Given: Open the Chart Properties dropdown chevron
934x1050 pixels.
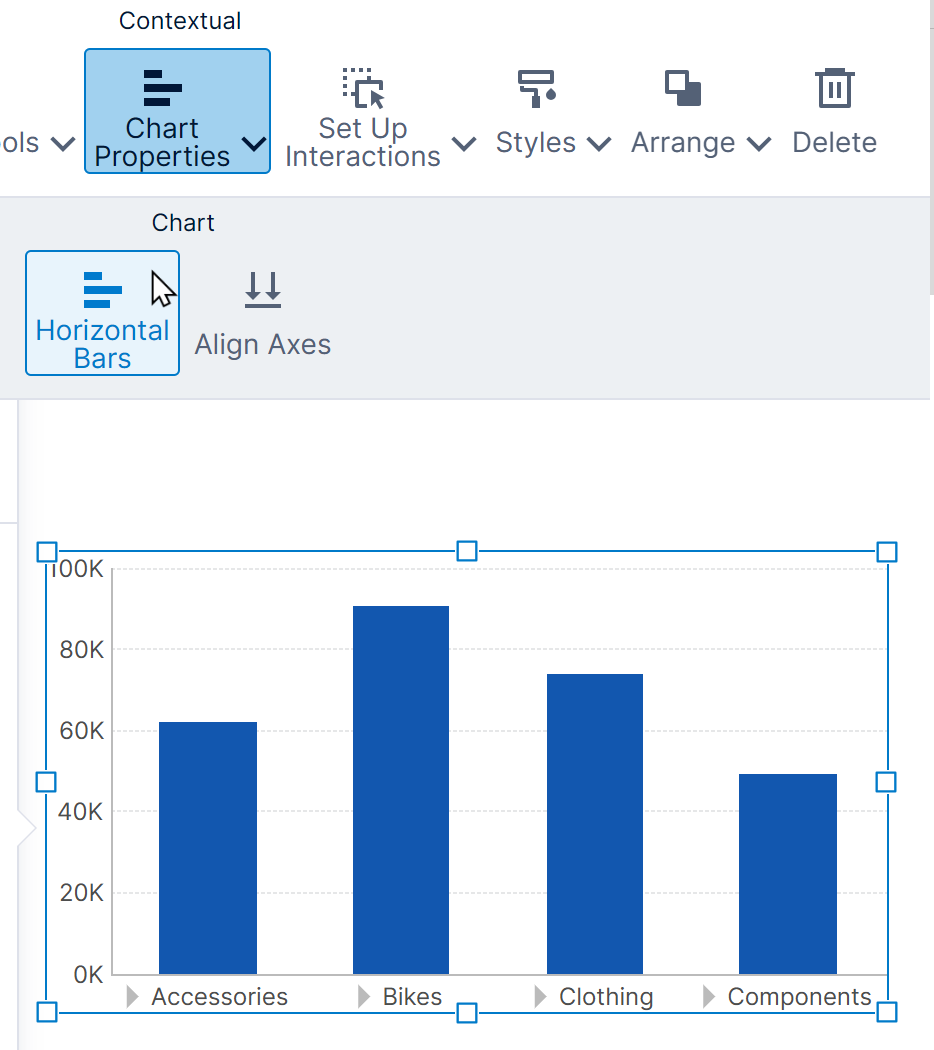Looking at the screenshot, I should point(253,145).
